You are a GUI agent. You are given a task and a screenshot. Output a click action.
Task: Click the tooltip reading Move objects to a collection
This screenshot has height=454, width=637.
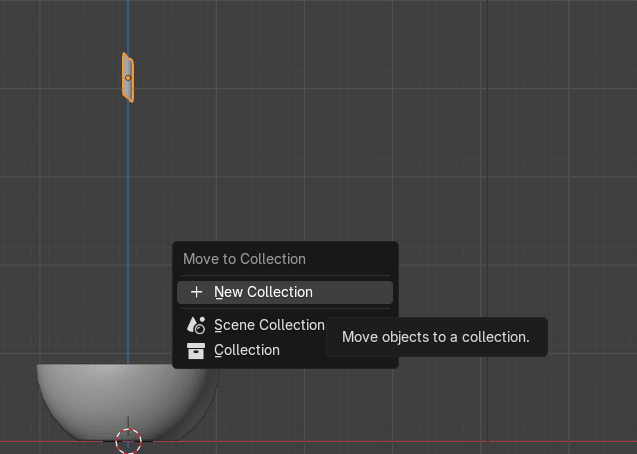coord(435,337)
